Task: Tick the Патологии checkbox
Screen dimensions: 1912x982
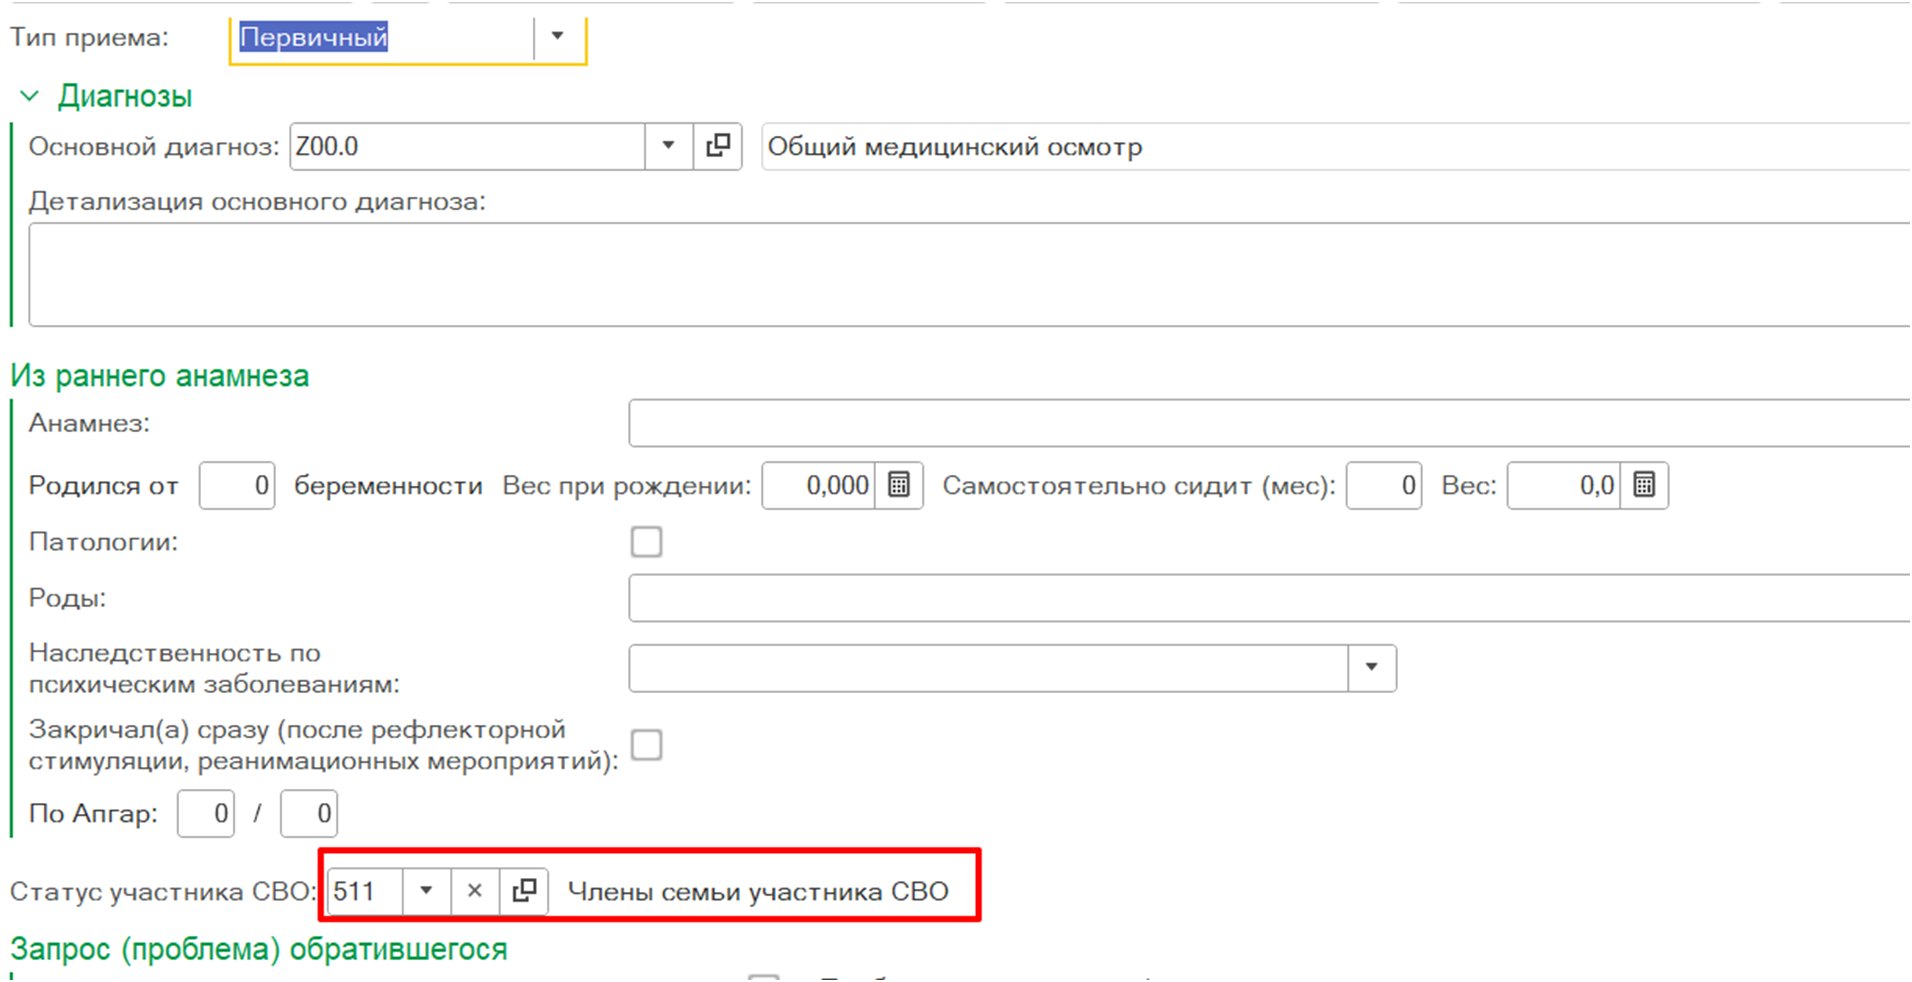Action: [x=646, y=542]
